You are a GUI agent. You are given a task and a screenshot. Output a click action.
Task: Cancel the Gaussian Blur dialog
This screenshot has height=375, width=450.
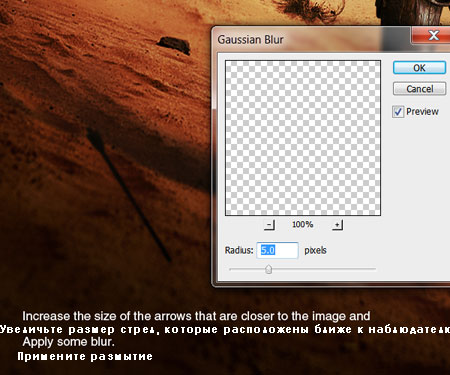click(419, 89)
